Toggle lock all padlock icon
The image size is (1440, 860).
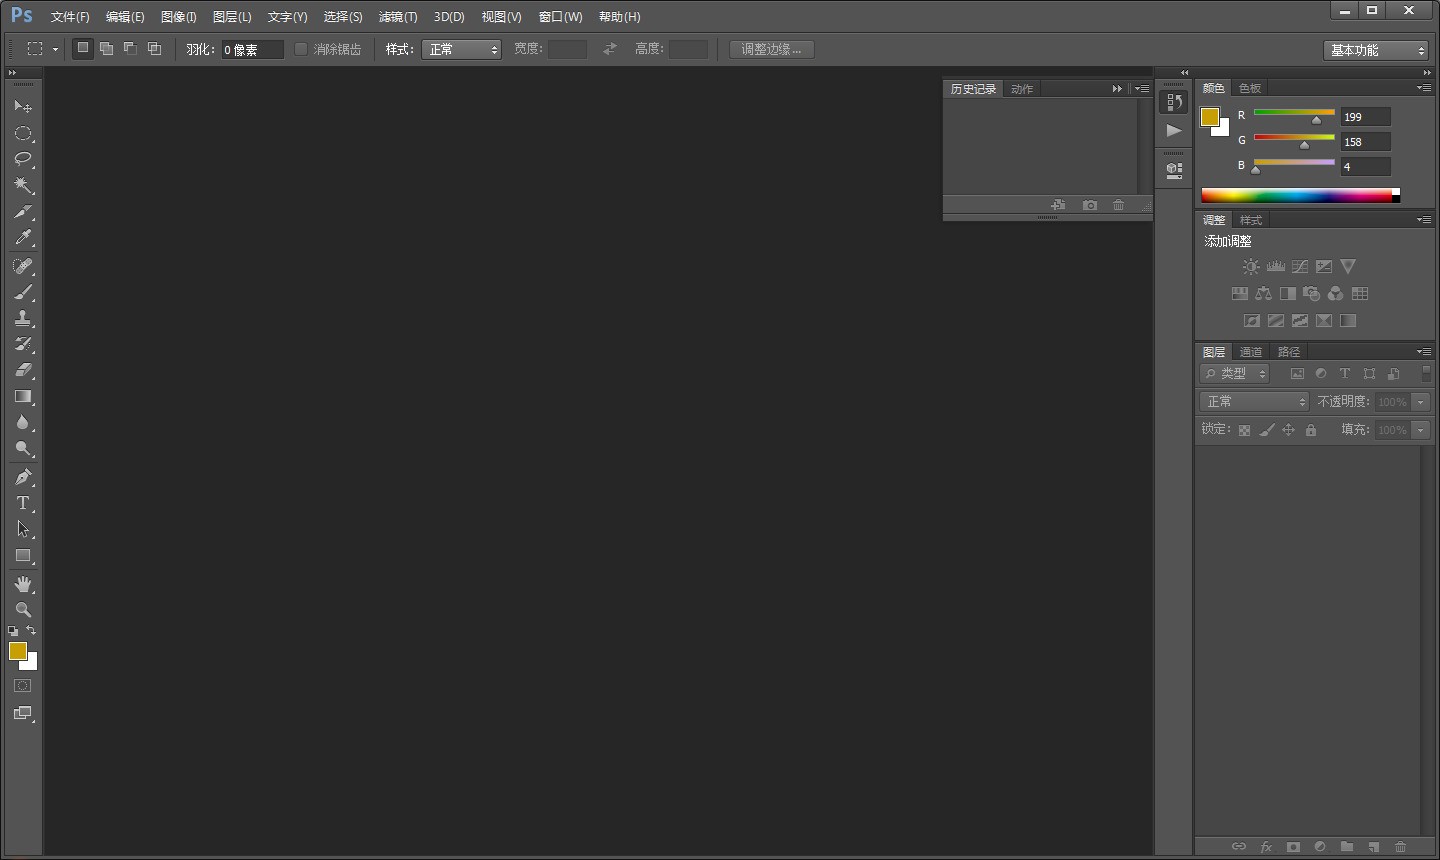(1311, 430)
